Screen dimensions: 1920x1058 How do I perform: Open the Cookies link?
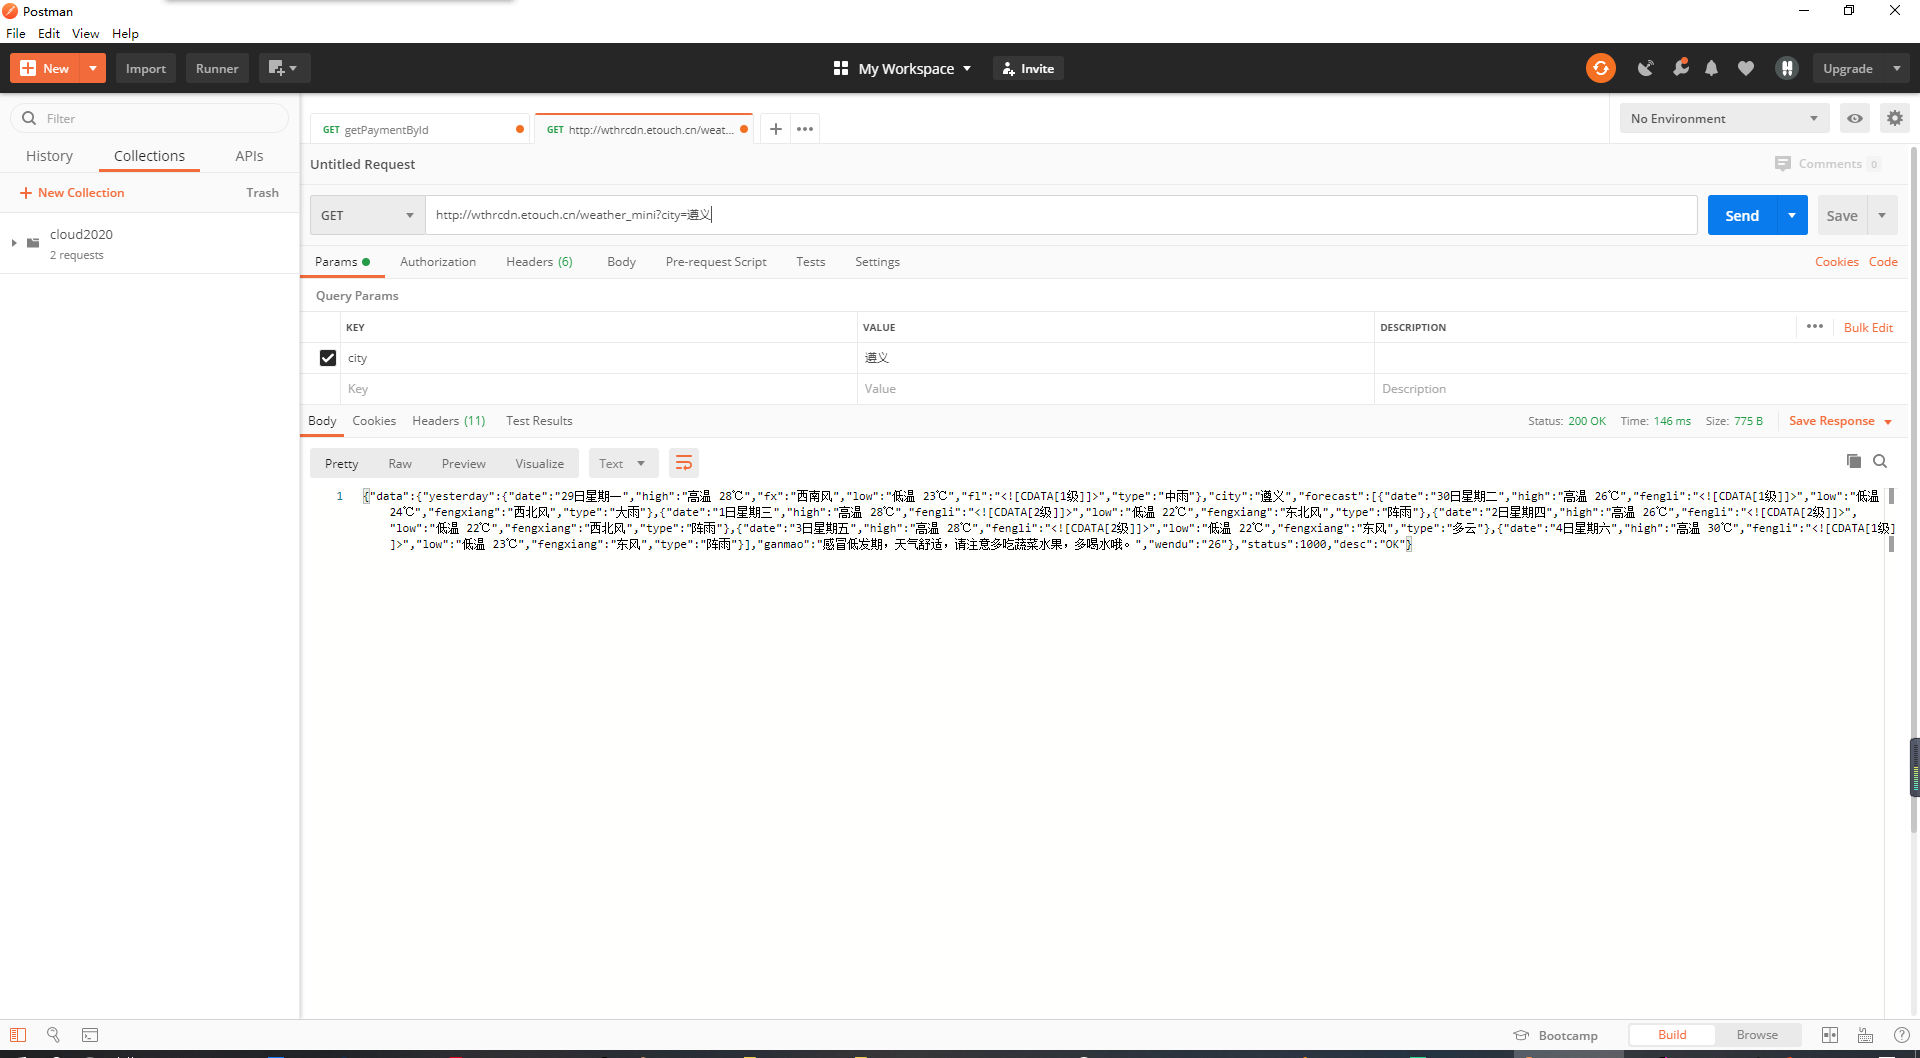(x=1836, y=261)
